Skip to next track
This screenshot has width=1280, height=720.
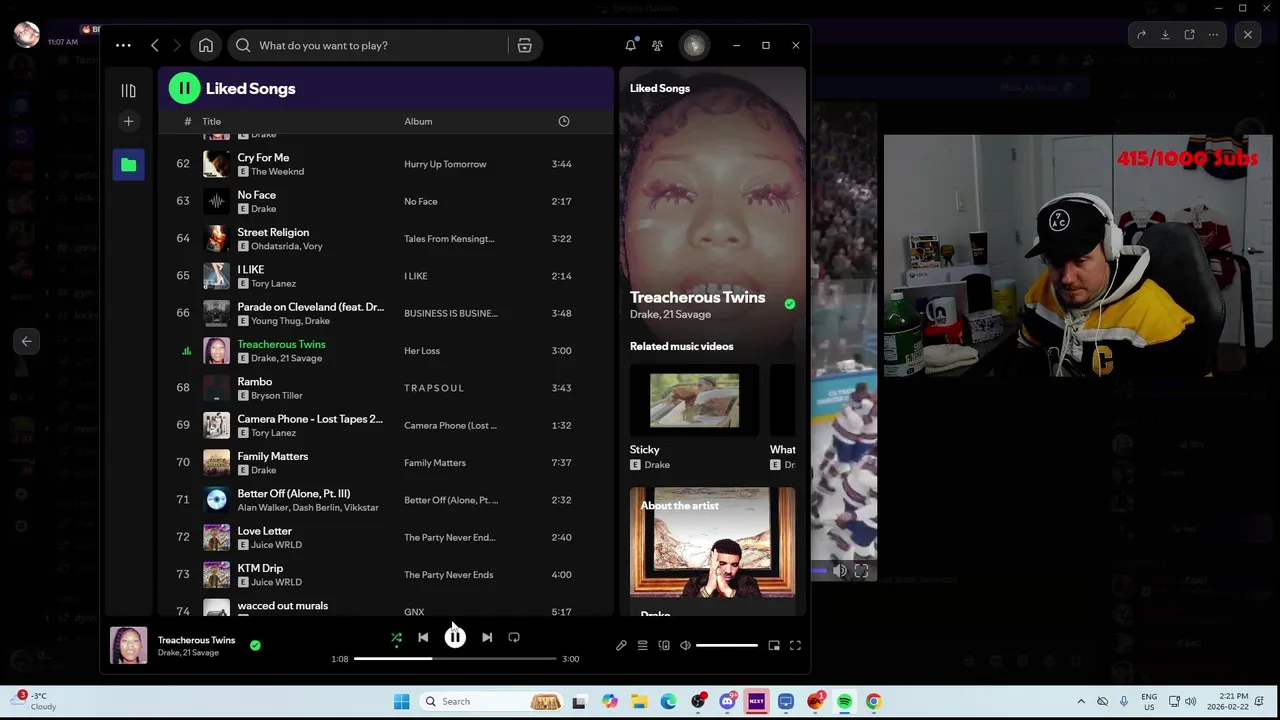(x=487, y=637)
